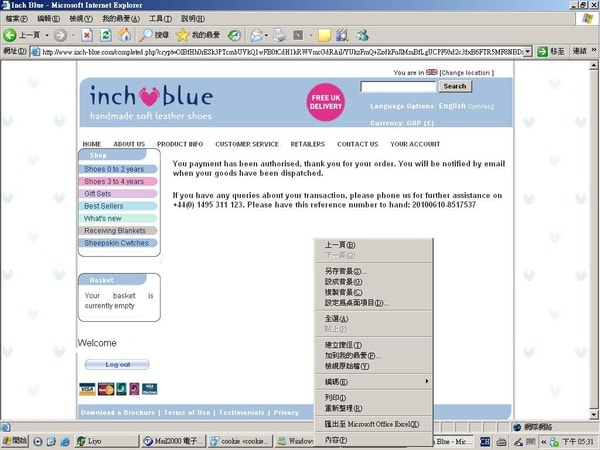Click the vertical scrollbar up arrow

point(593,66)
